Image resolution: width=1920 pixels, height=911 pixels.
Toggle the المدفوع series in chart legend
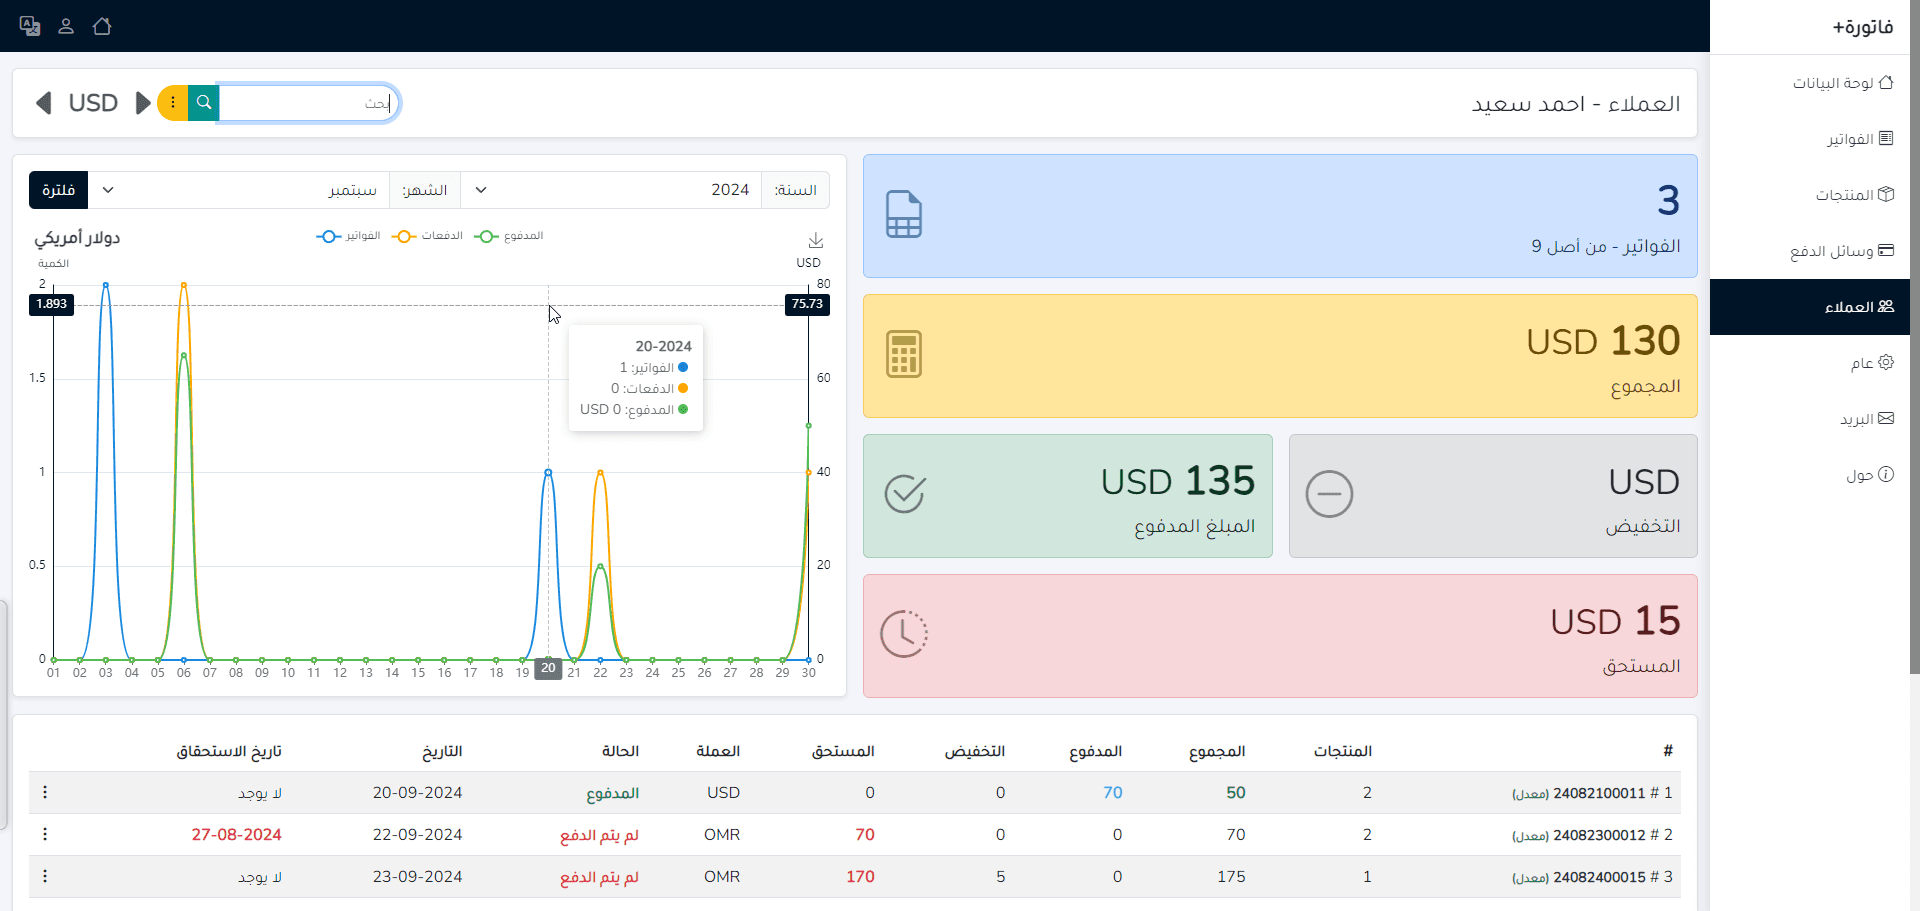tap(510, 236)
